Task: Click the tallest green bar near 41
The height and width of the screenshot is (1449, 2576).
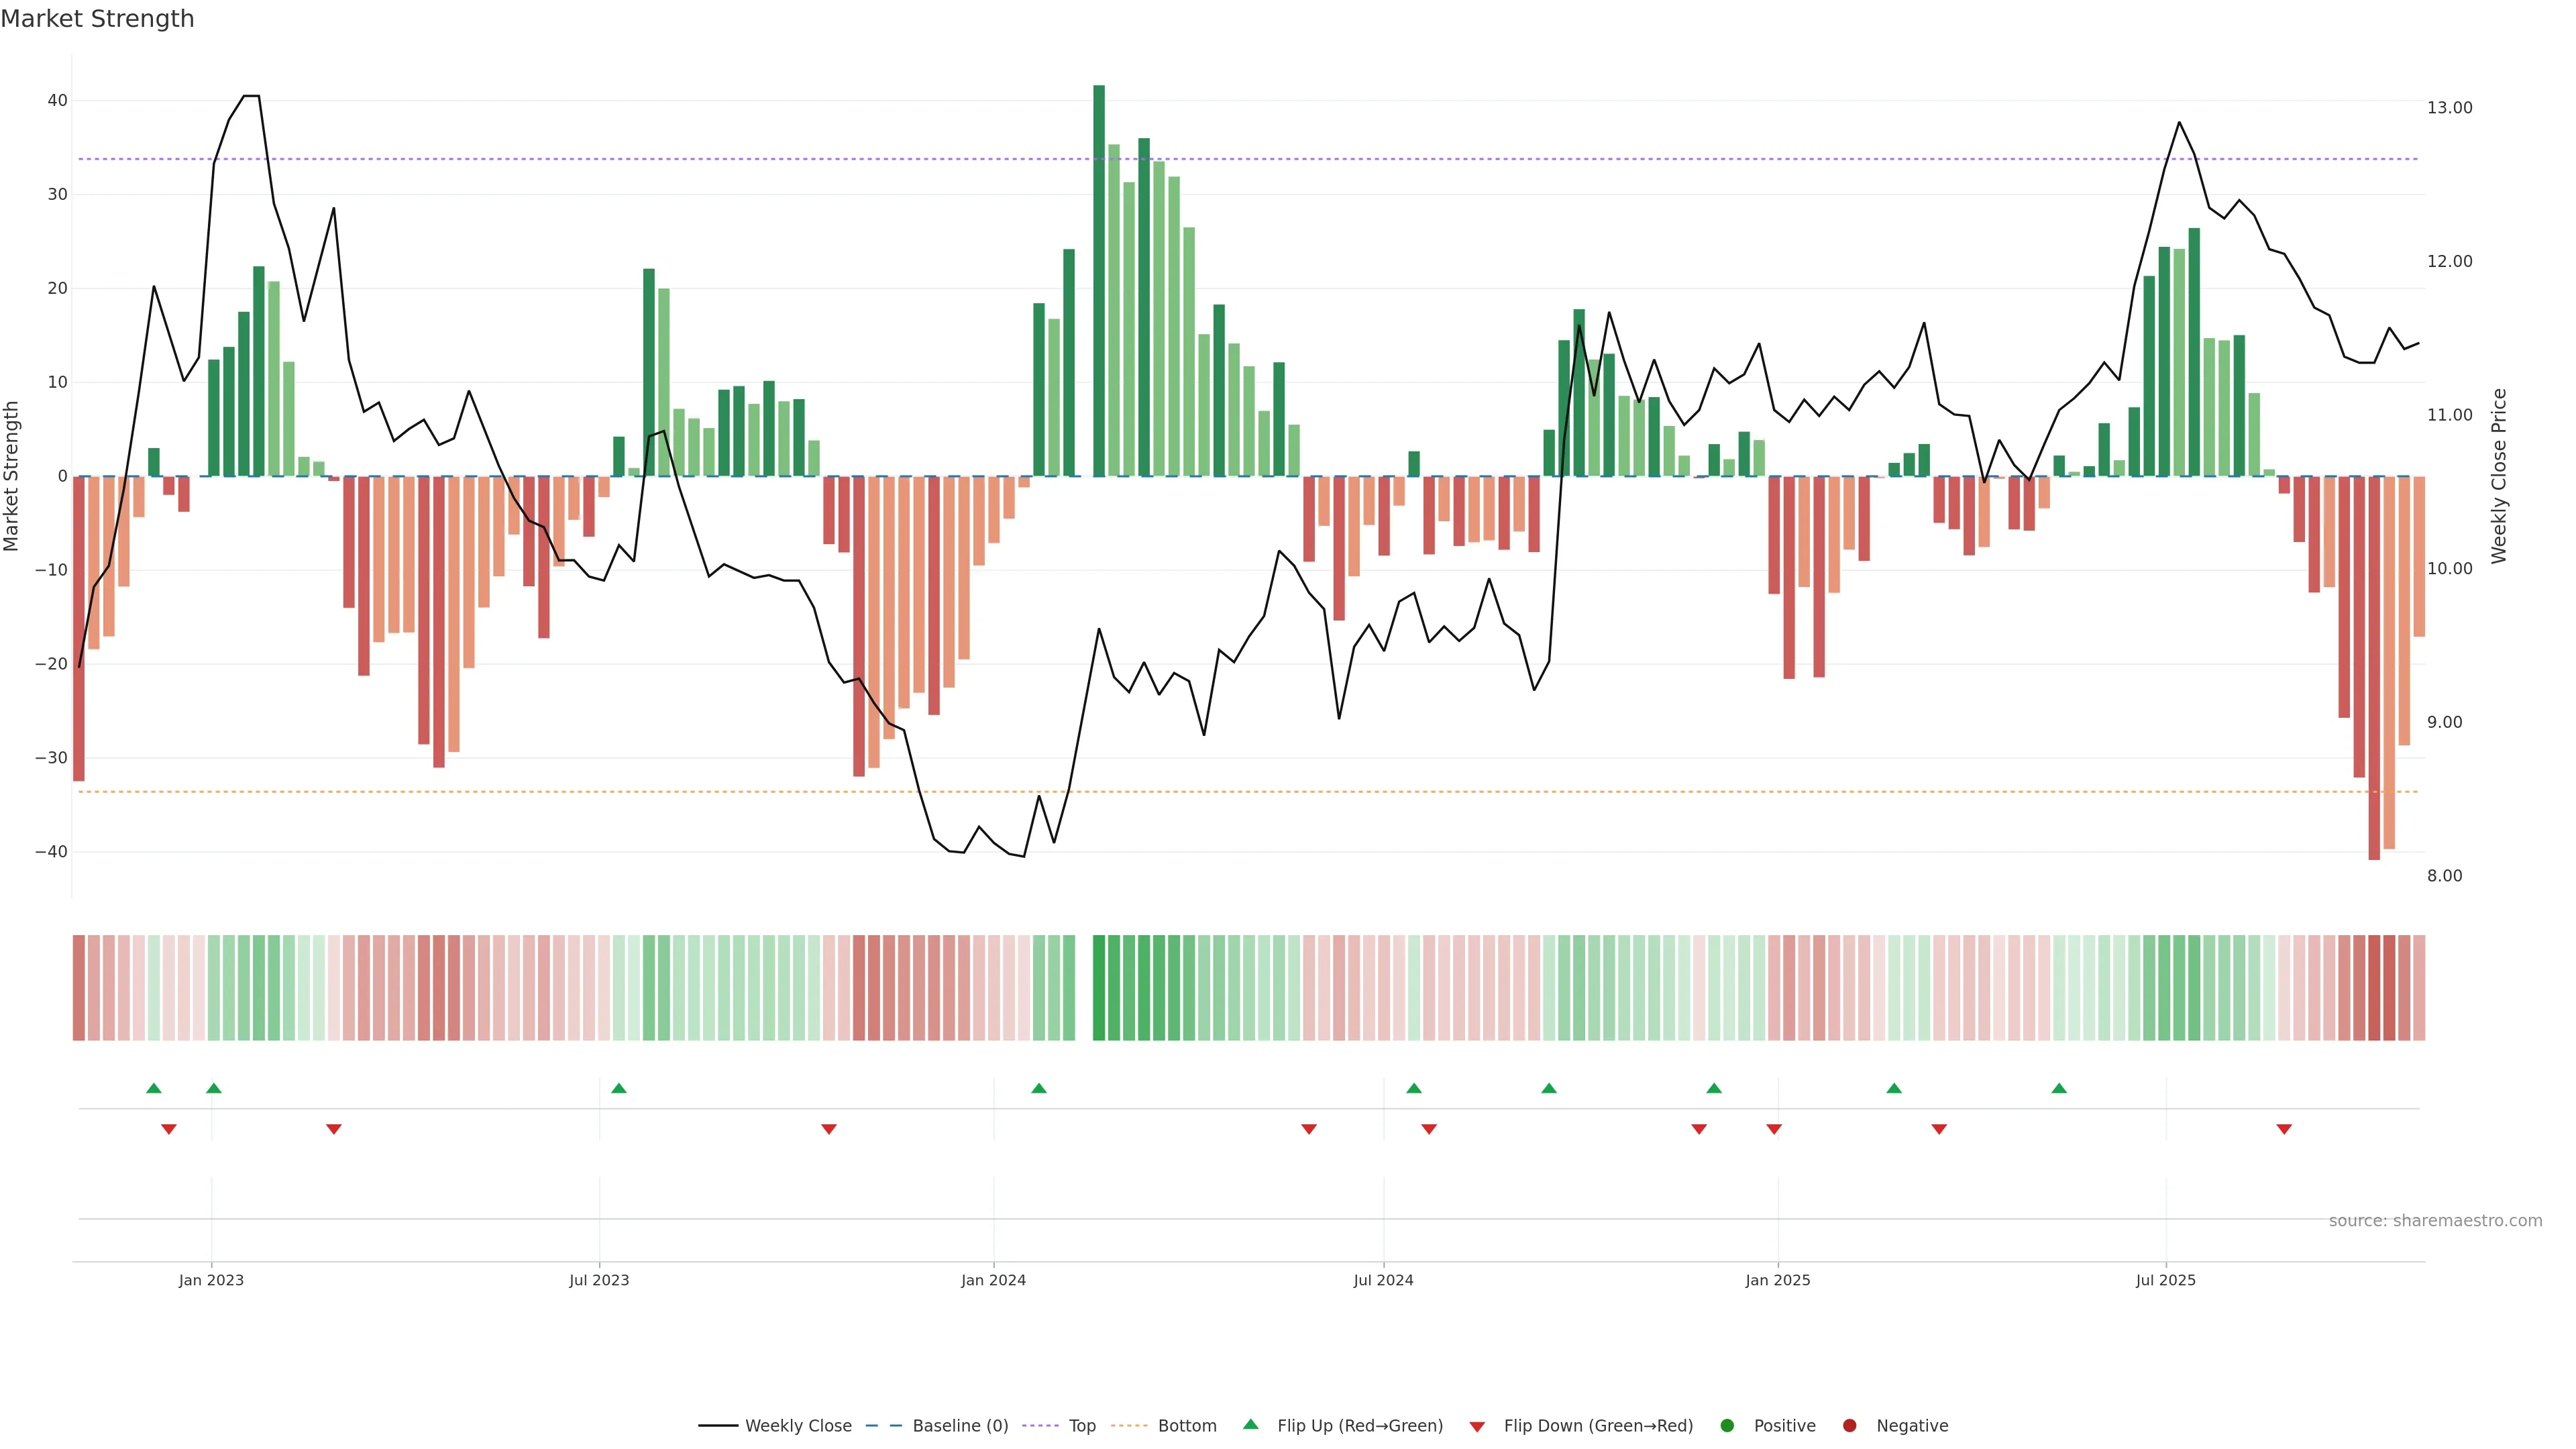Action: click(1099, 280)
